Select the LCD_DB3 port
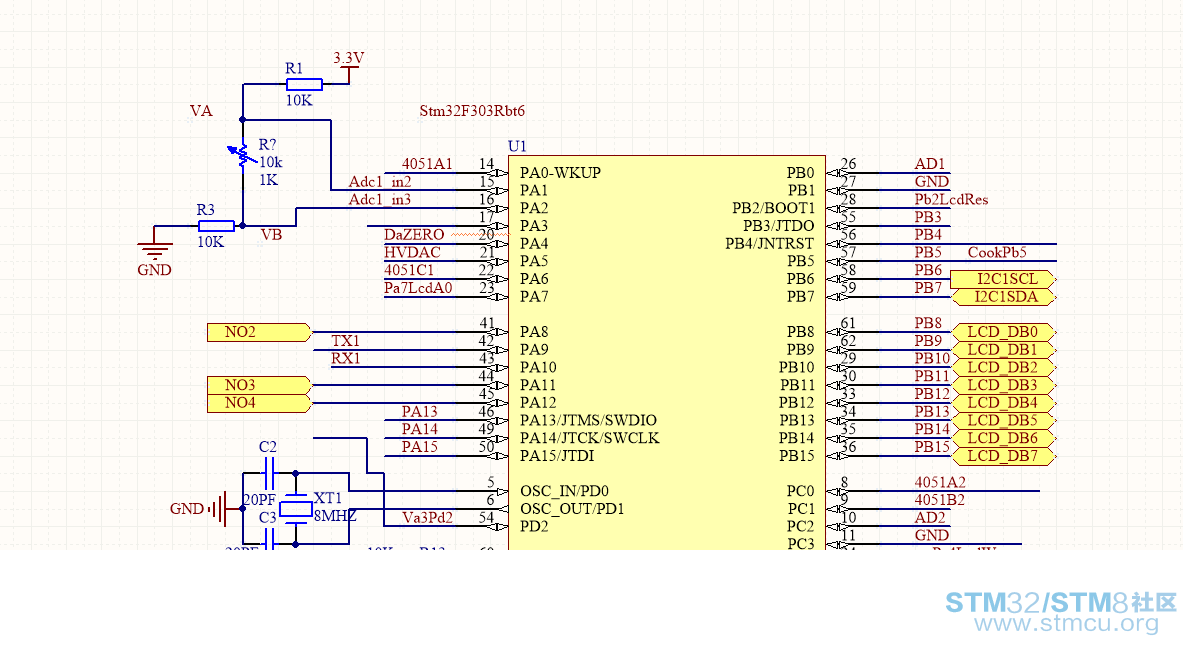The height and width of the screenshot is (648, 1183). pyautogui.click(x=1003, y=385)
